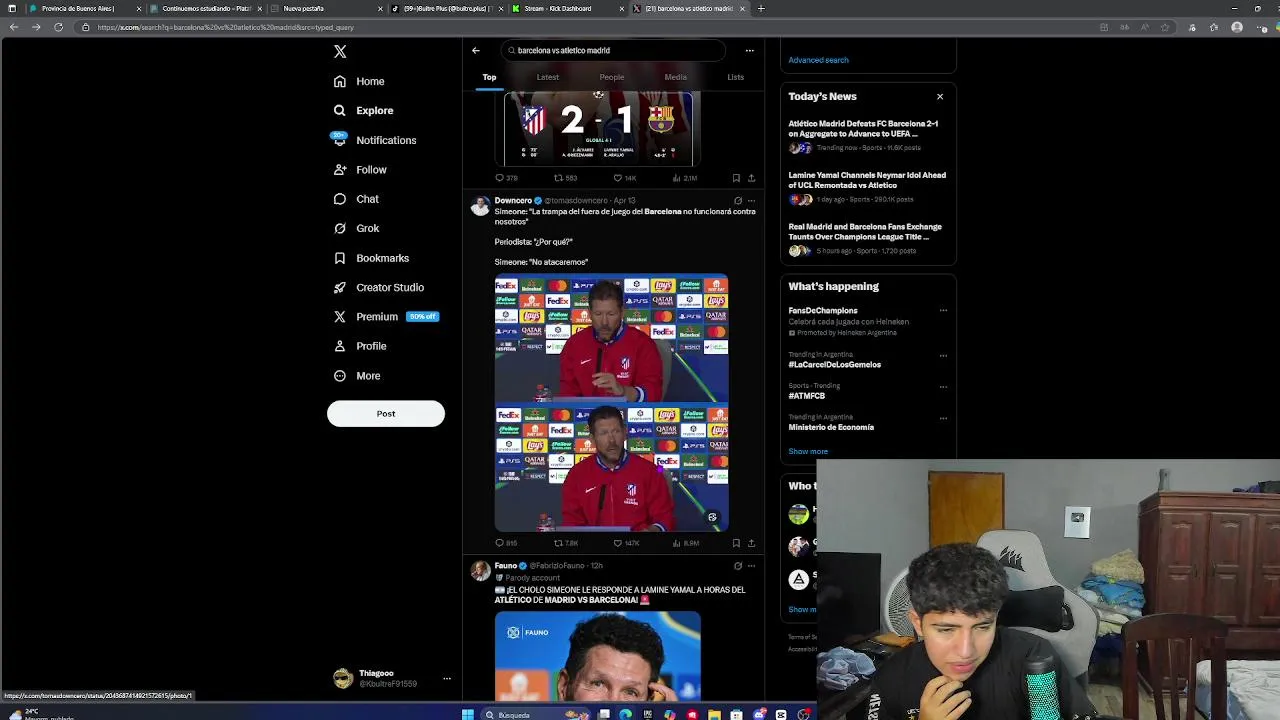Open options for the #LaCarcelDeLosGemelos trend
This screenshot has height=720, width=1280.
943,355
